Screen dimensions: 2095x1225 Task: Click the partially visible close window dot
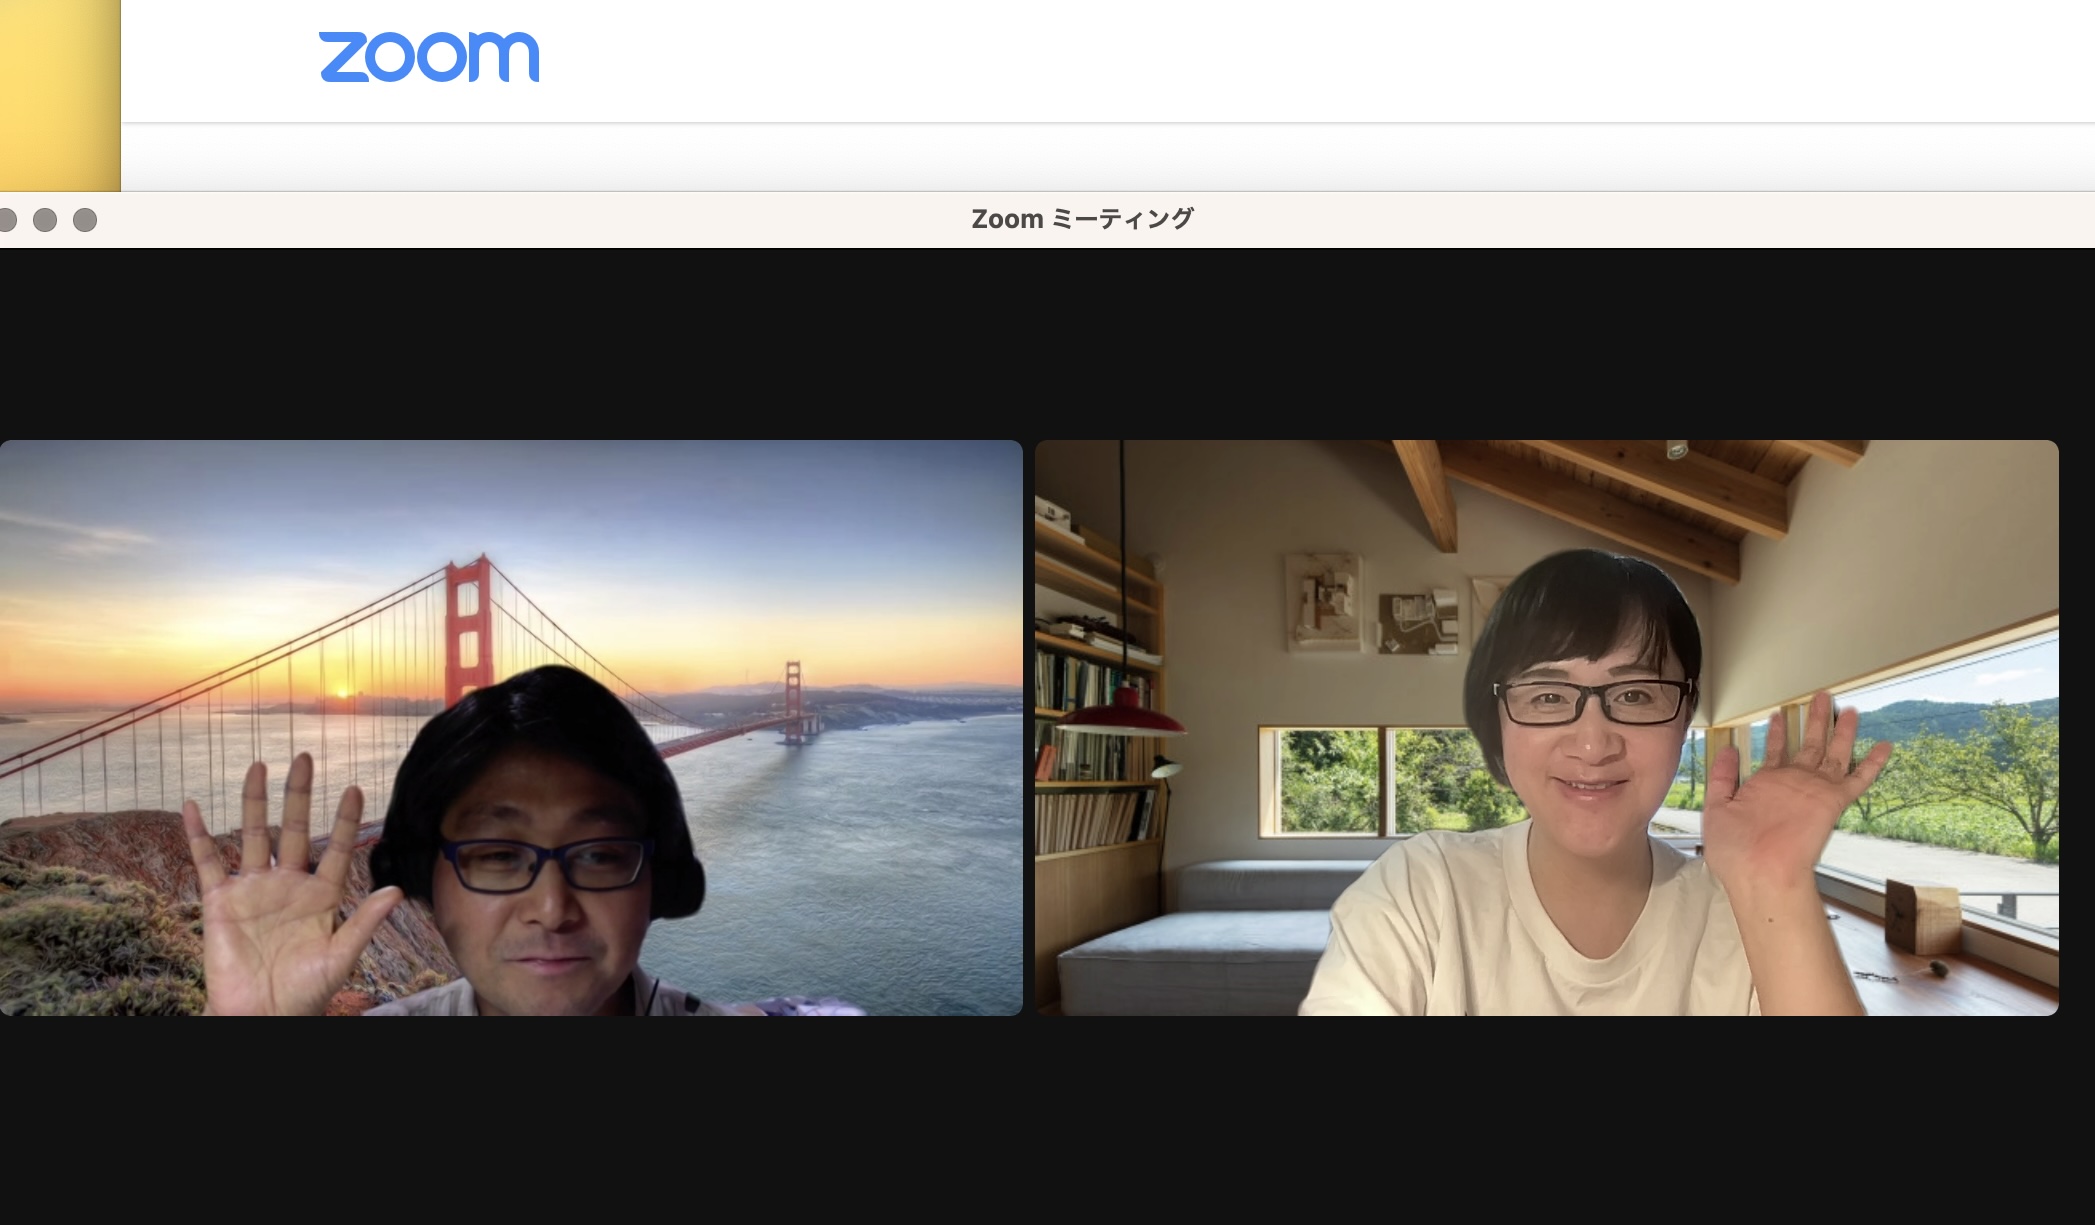pos(8,220)
